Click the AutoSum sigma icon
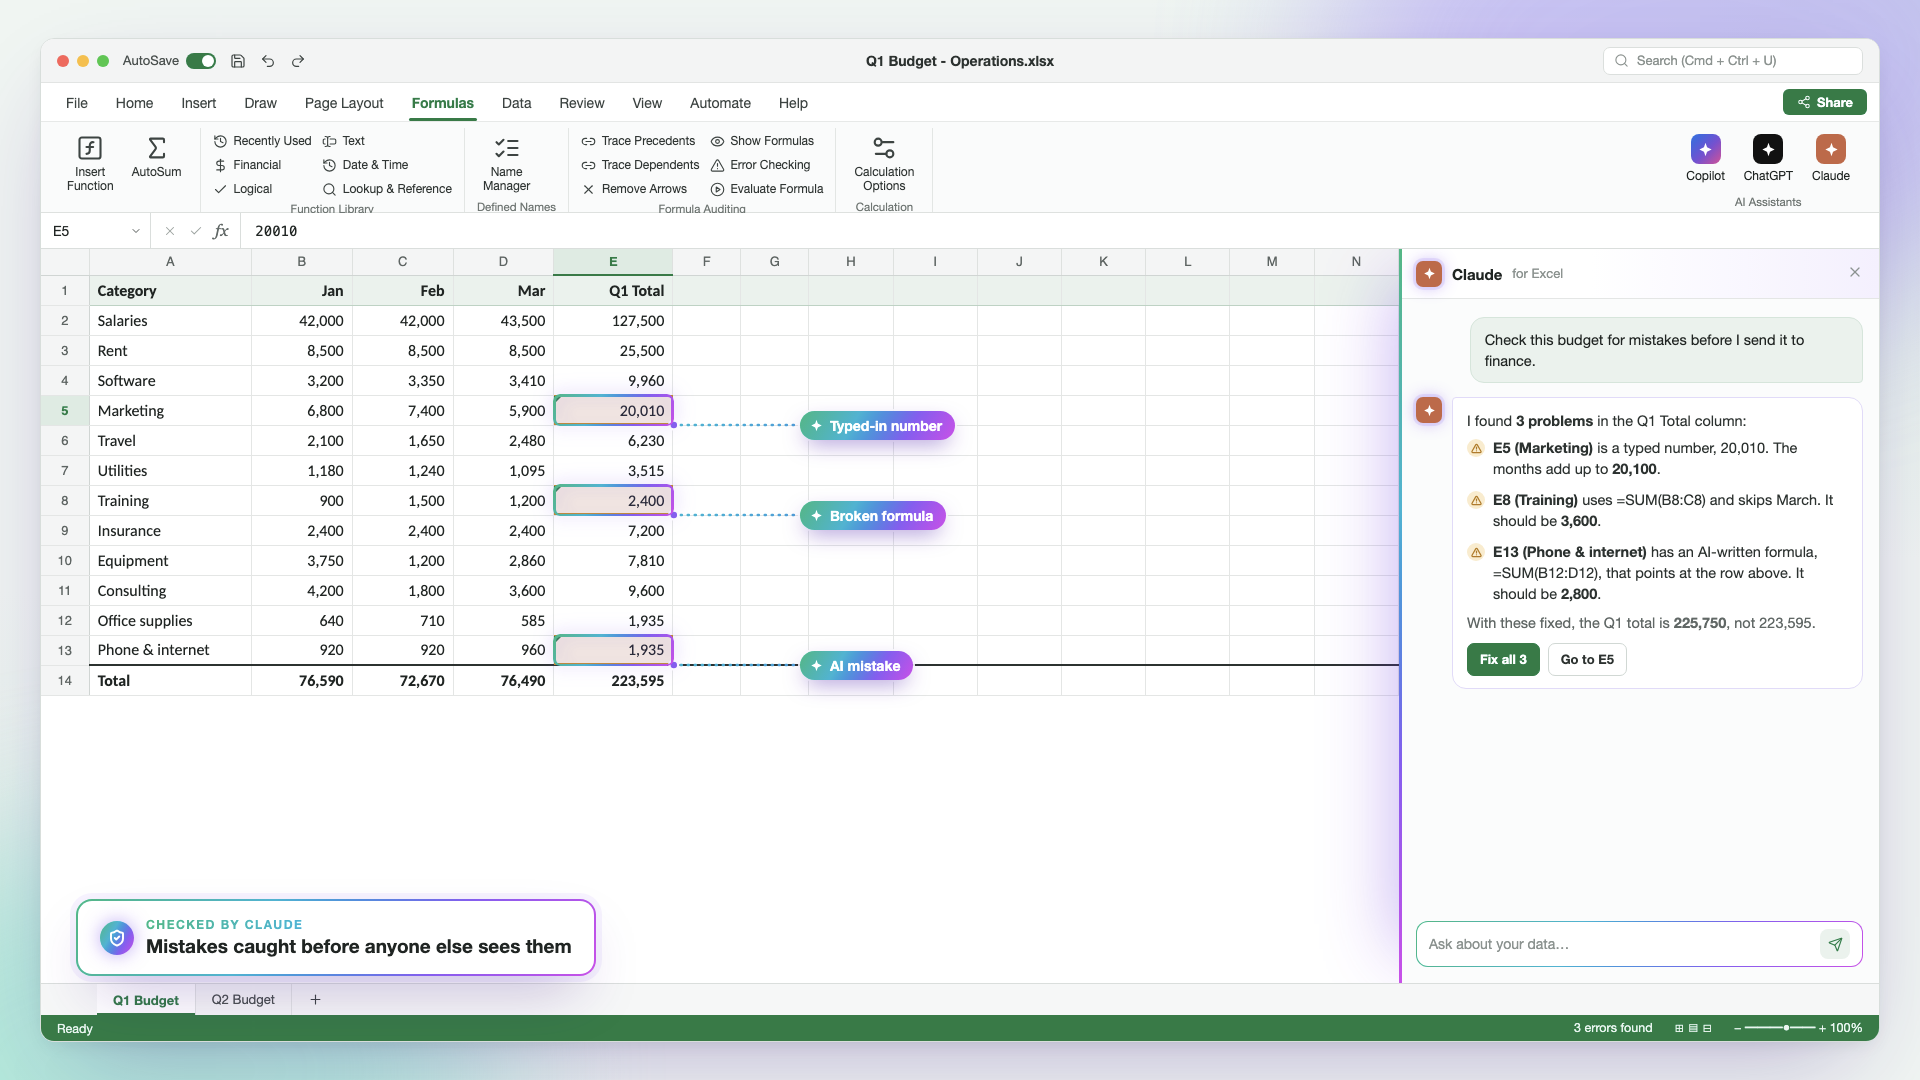The height and width of the screenshot is (1080, 1920). coord(157,148)
